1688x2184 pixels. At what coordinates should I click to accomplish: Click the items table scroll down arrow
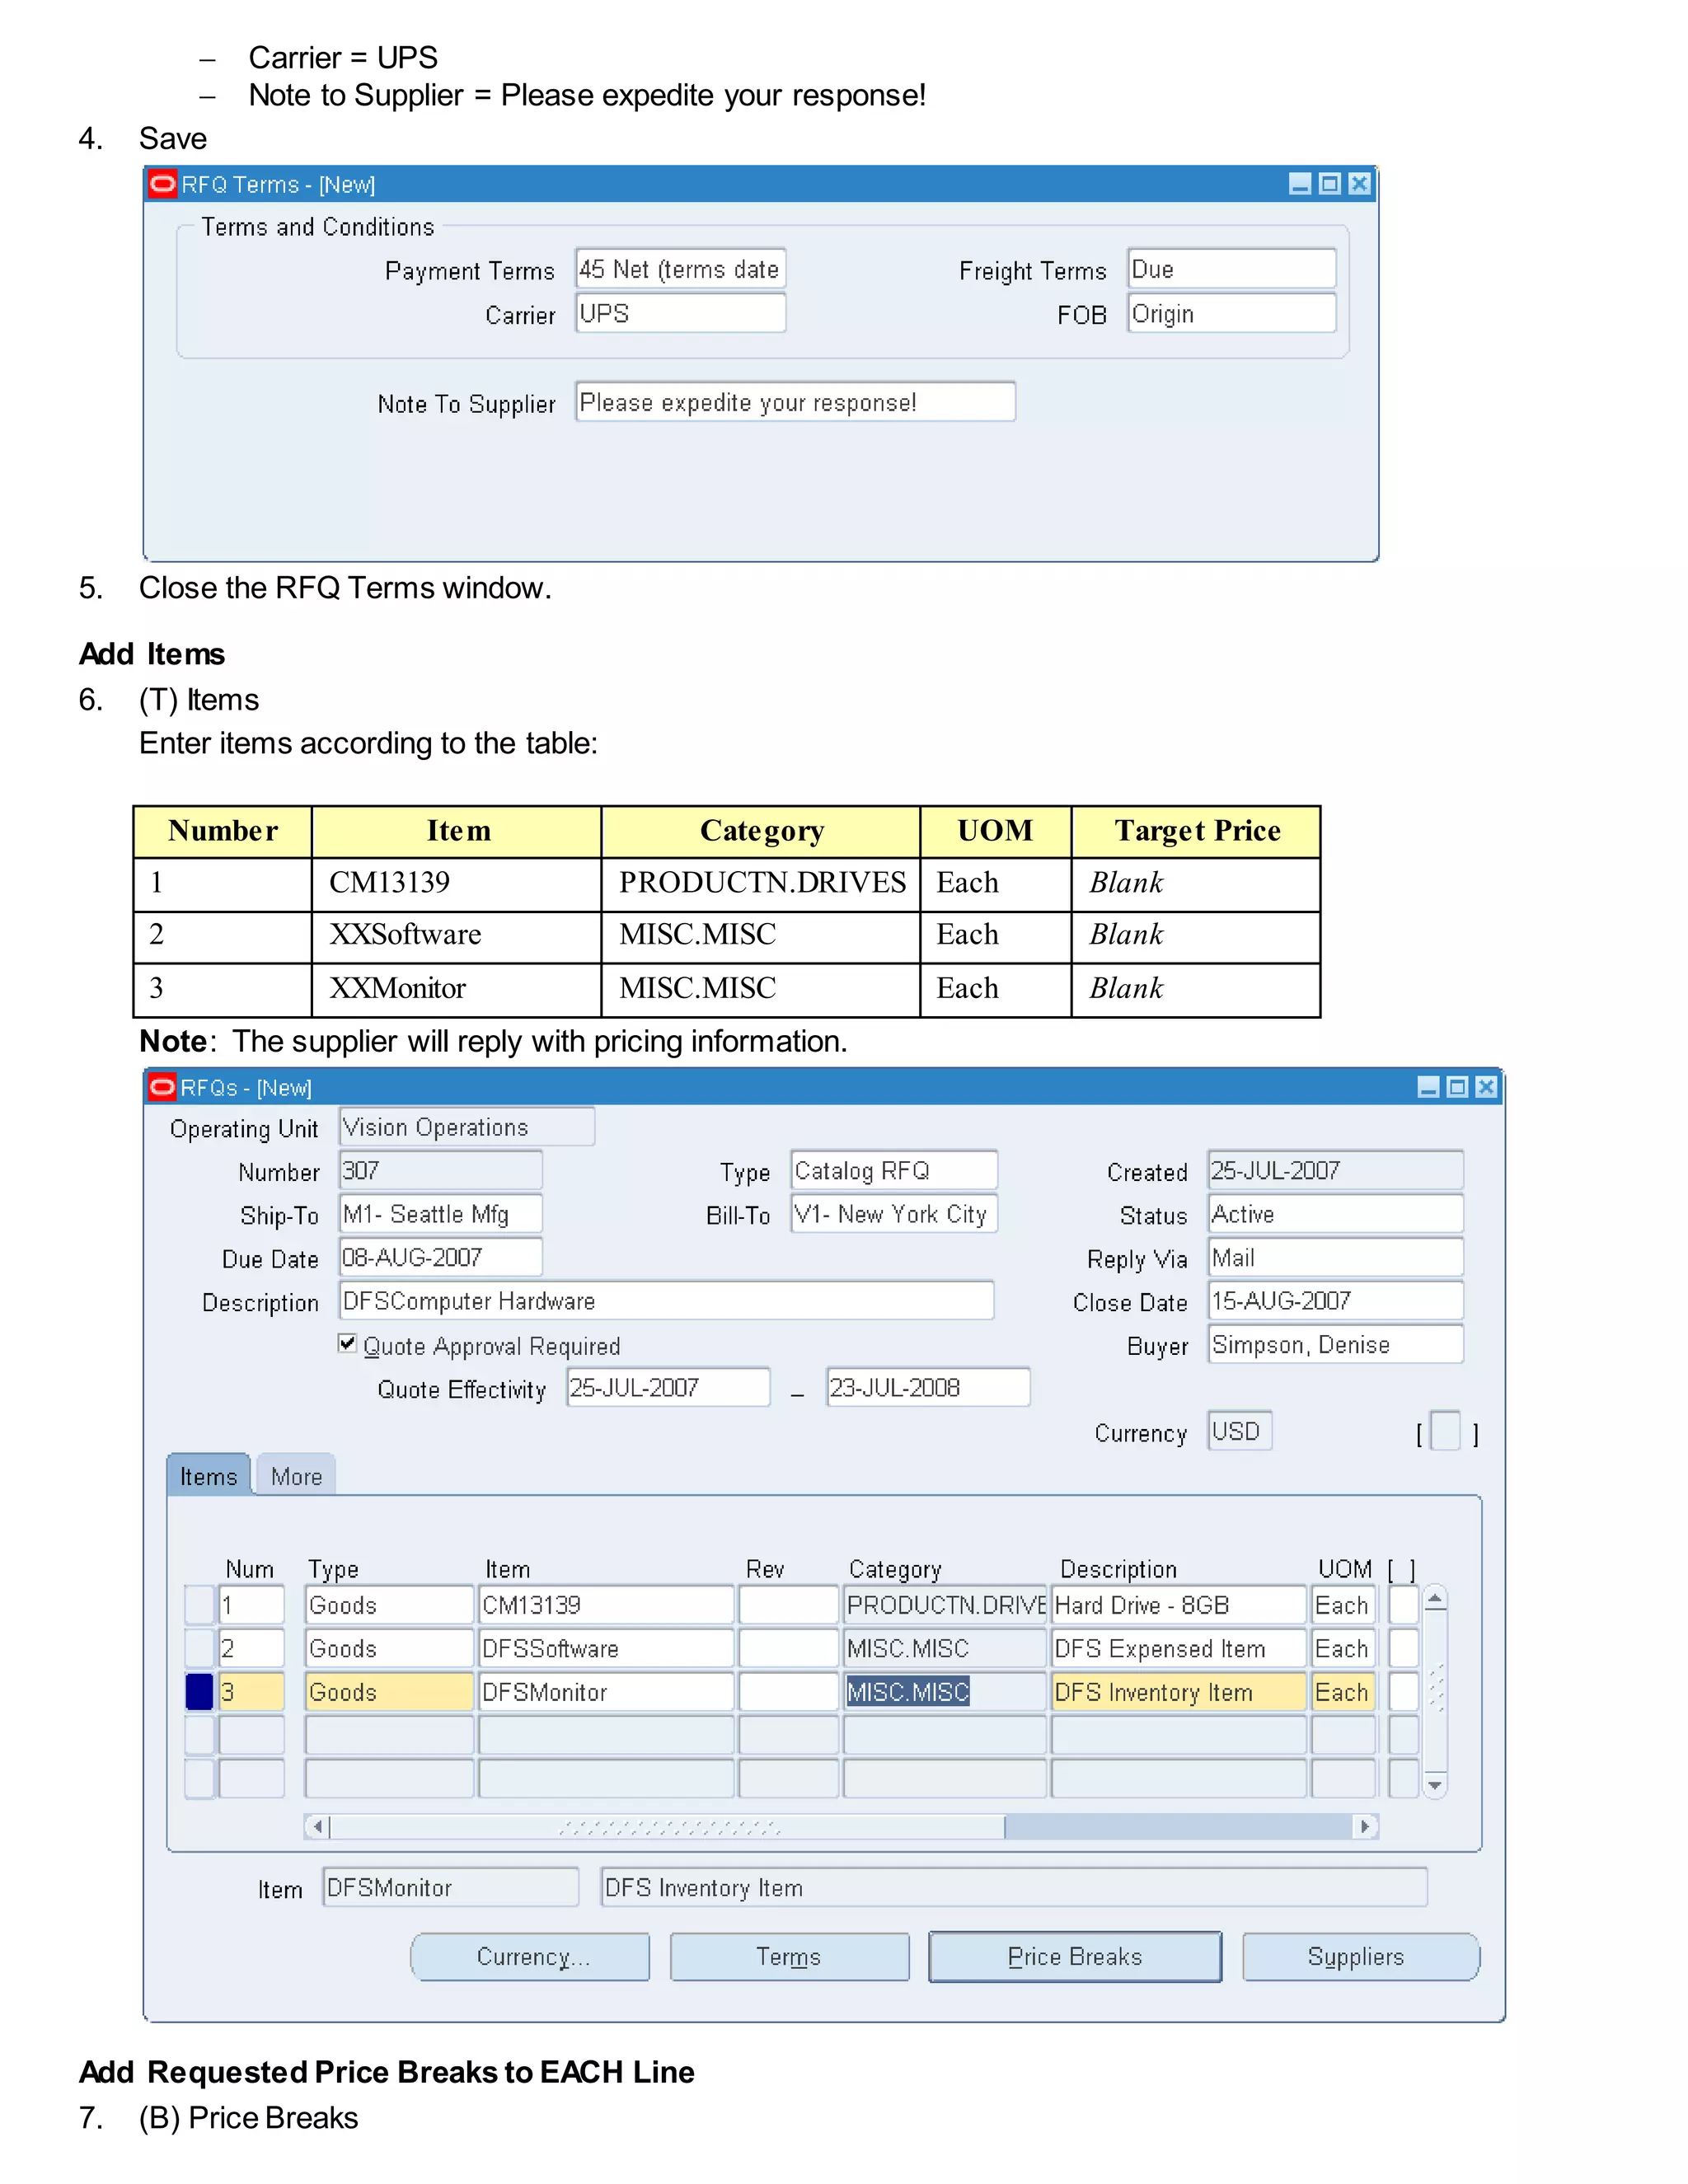[x=1434, y=1785]
